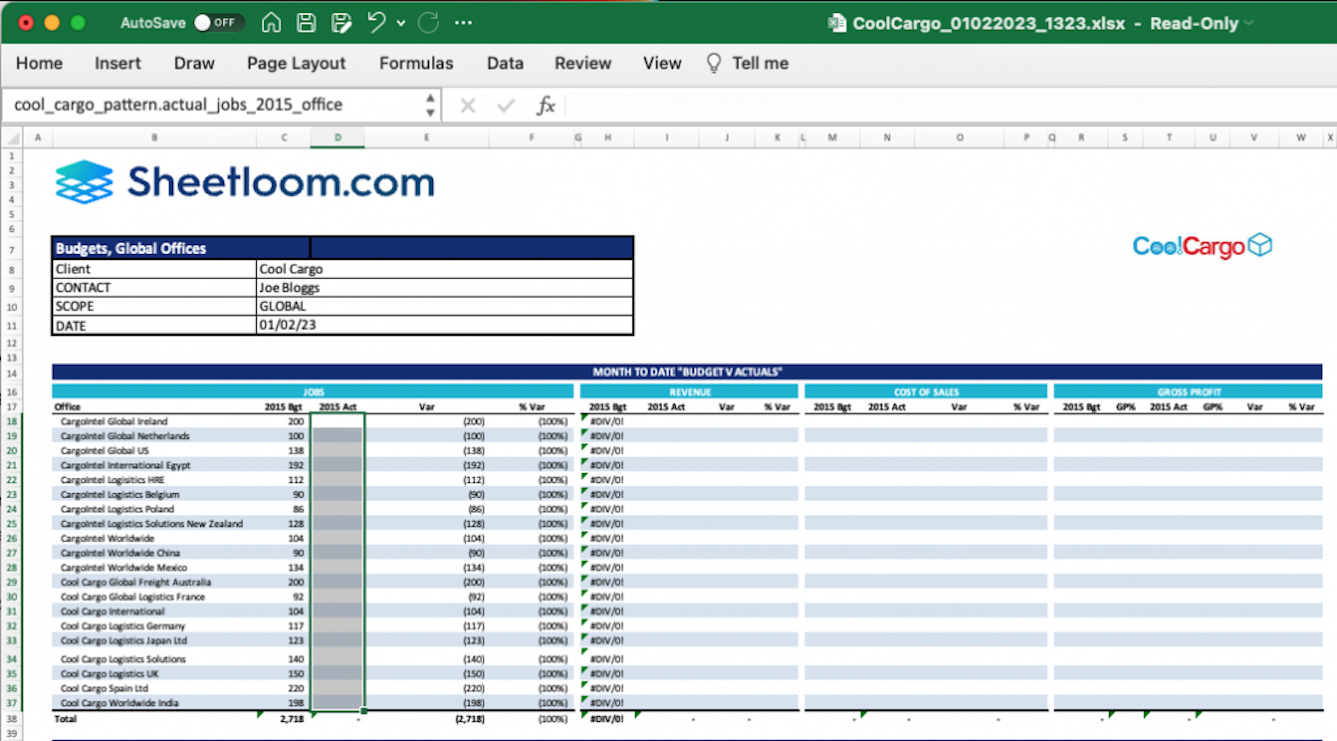The height and width of the screenshot is (741, 1337).
Task: Switch to the Page Layout tab
Action: (x=296, y=63)
